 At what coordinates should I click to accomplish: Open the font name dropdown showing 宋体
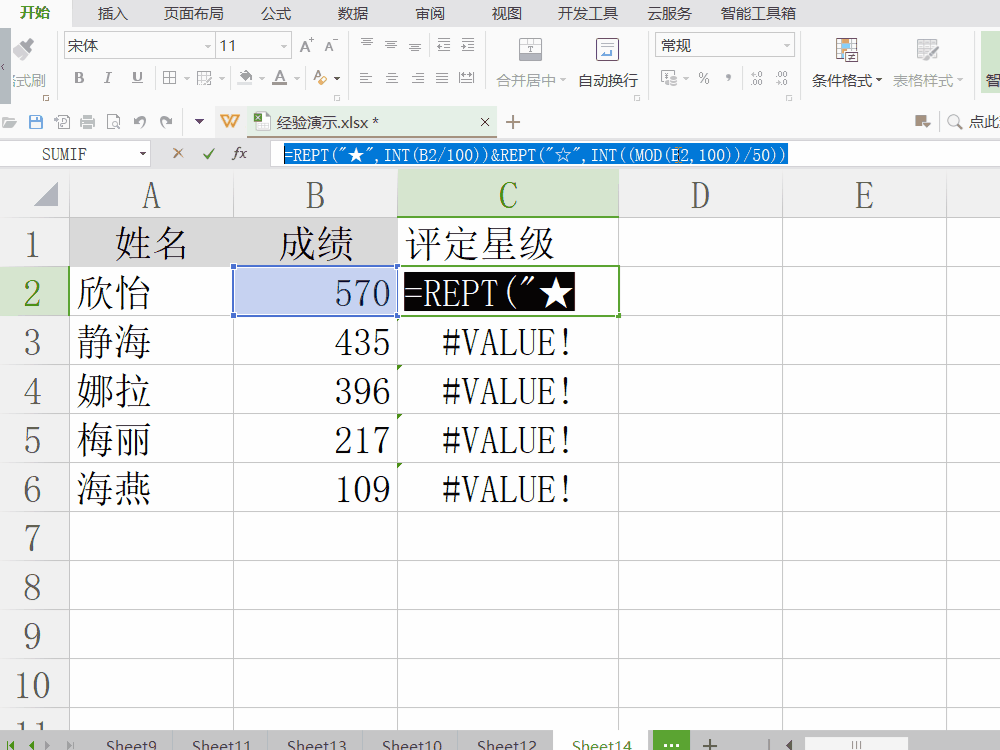pos(208,46)
